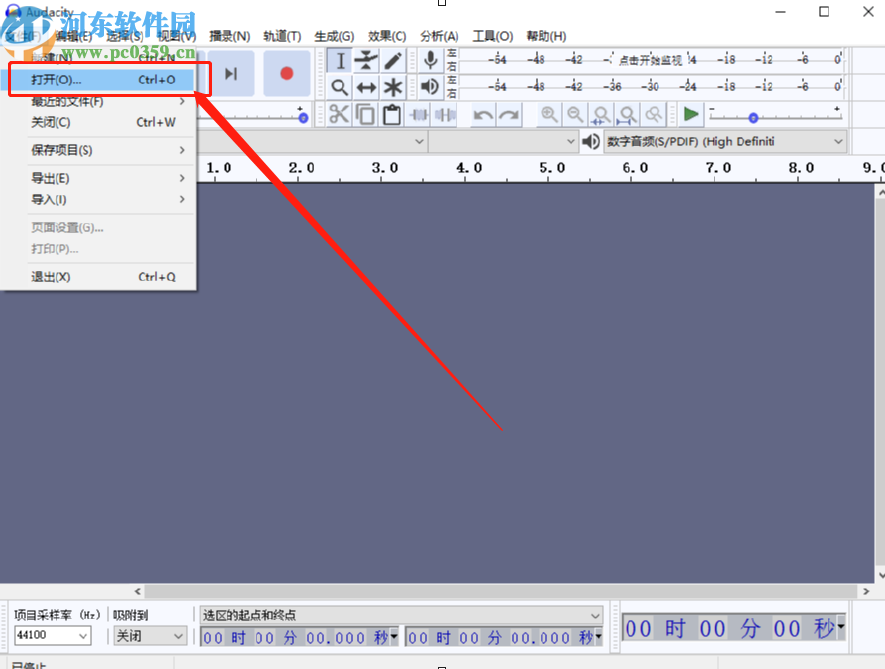Open the 生成(G) menu
The width and height of the screenshot is (885, 669).
point(334,36)
